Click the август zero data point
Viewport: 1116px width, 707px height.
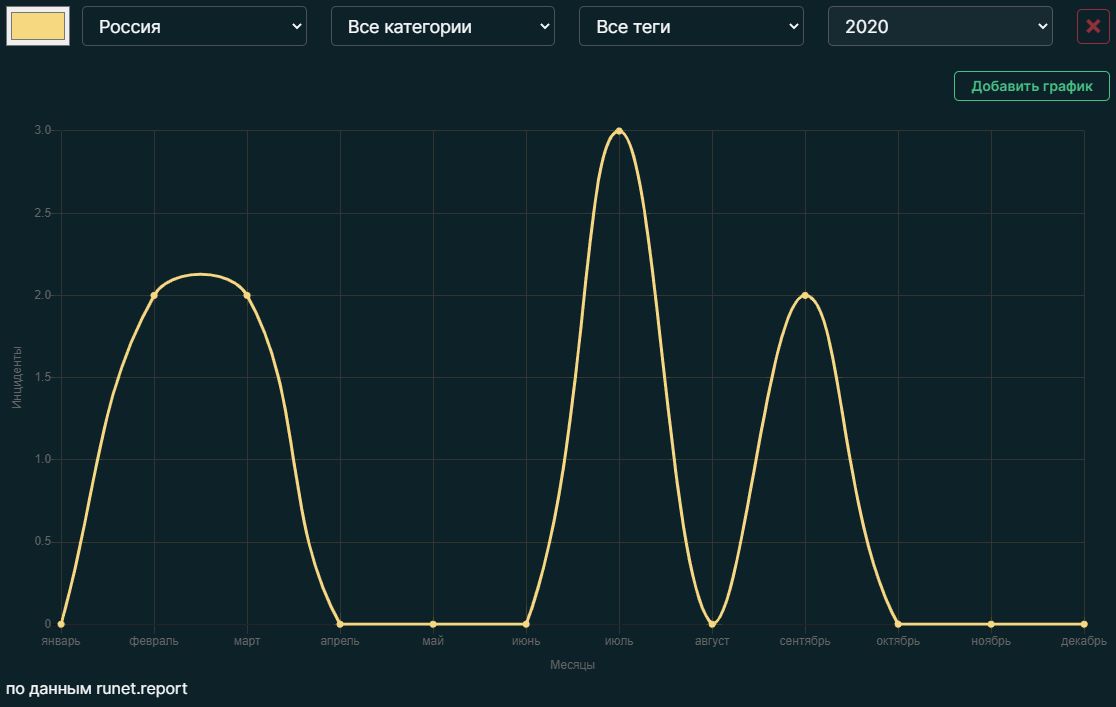pos(712,624)
